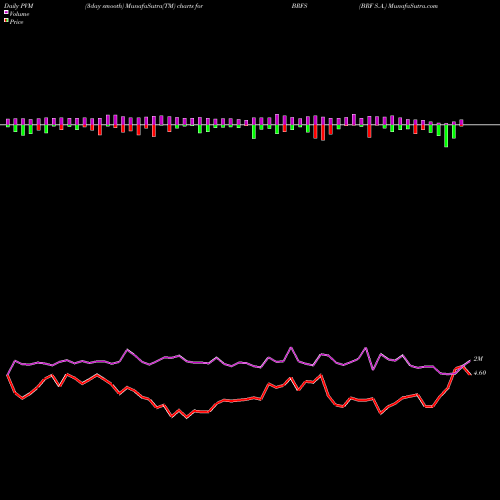Viewport: 500px width, 500px height.
Task: Click the 'Daily PVM' title text
Action: tap(19, 6)
